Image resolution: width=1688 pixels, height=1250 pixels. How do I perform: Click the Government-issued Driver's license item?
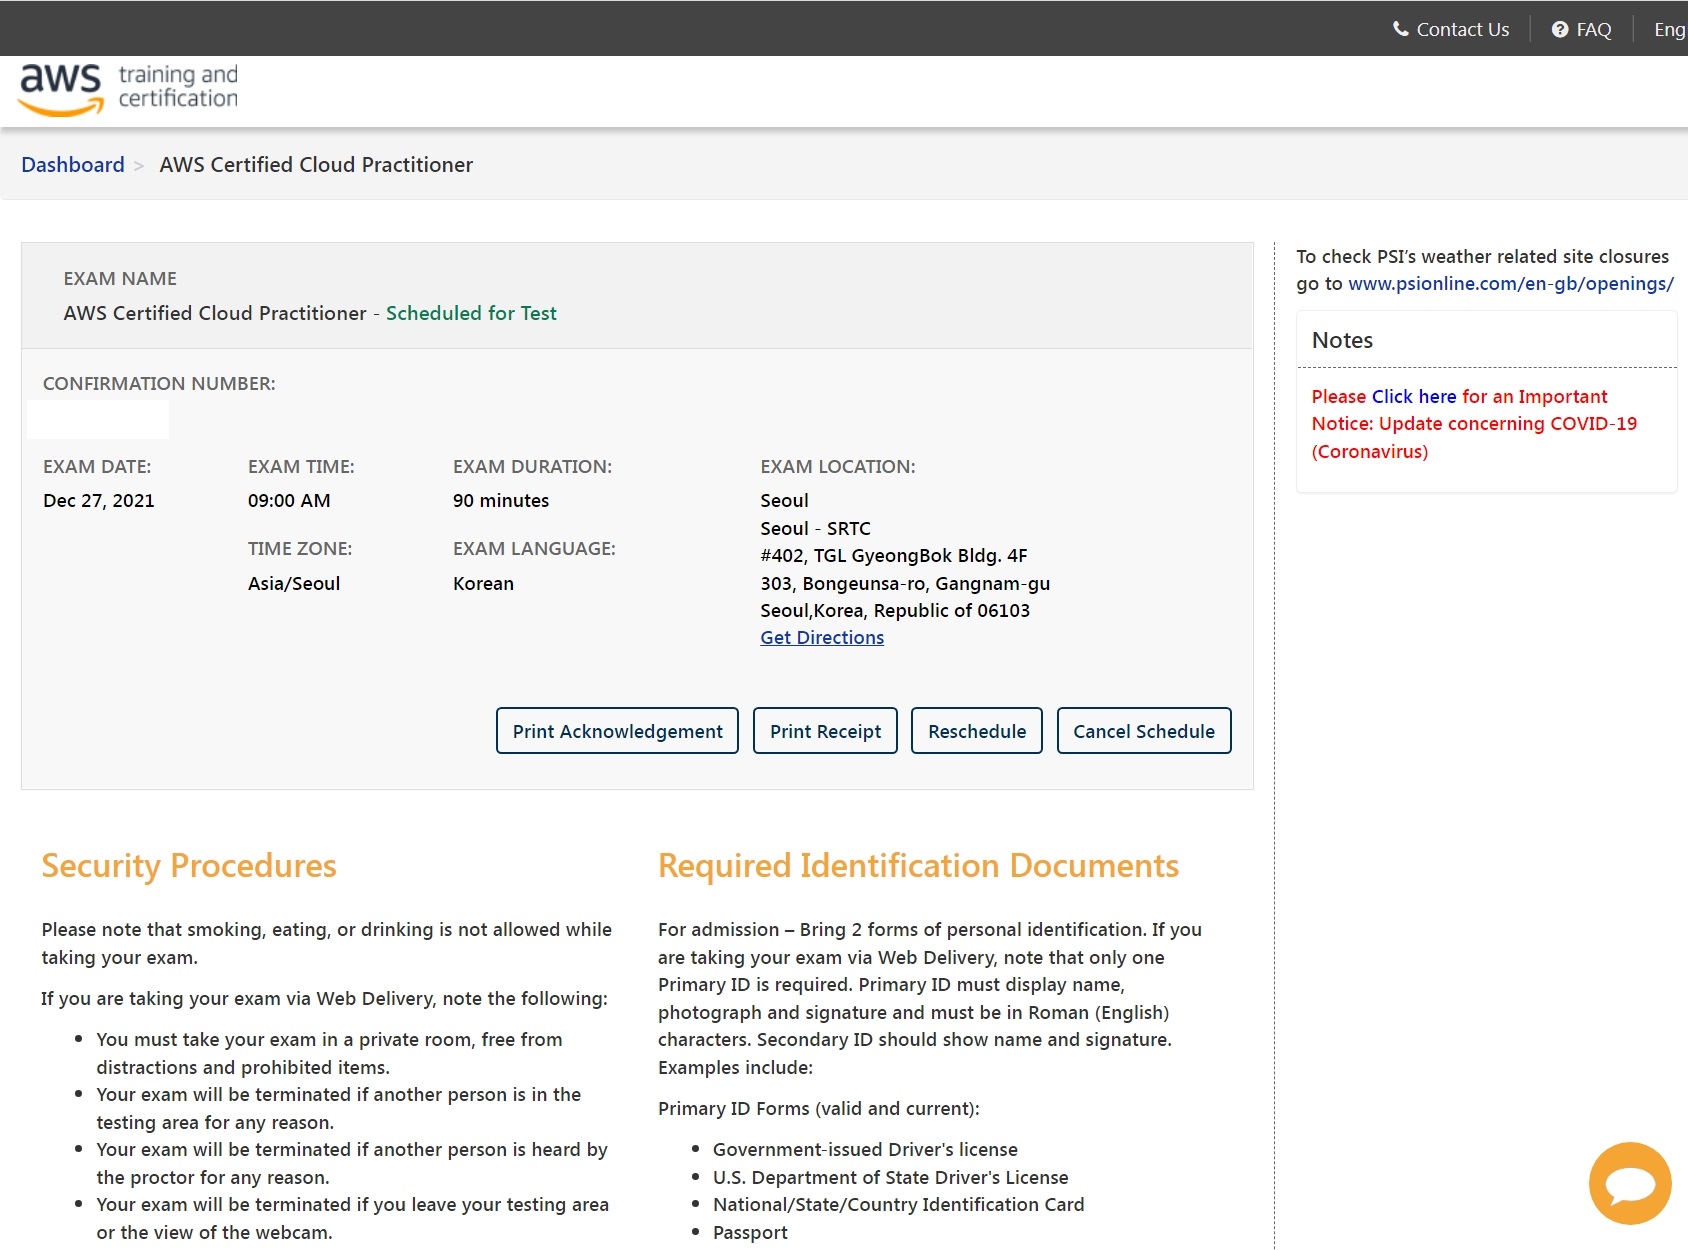(x=865, y=1150)
